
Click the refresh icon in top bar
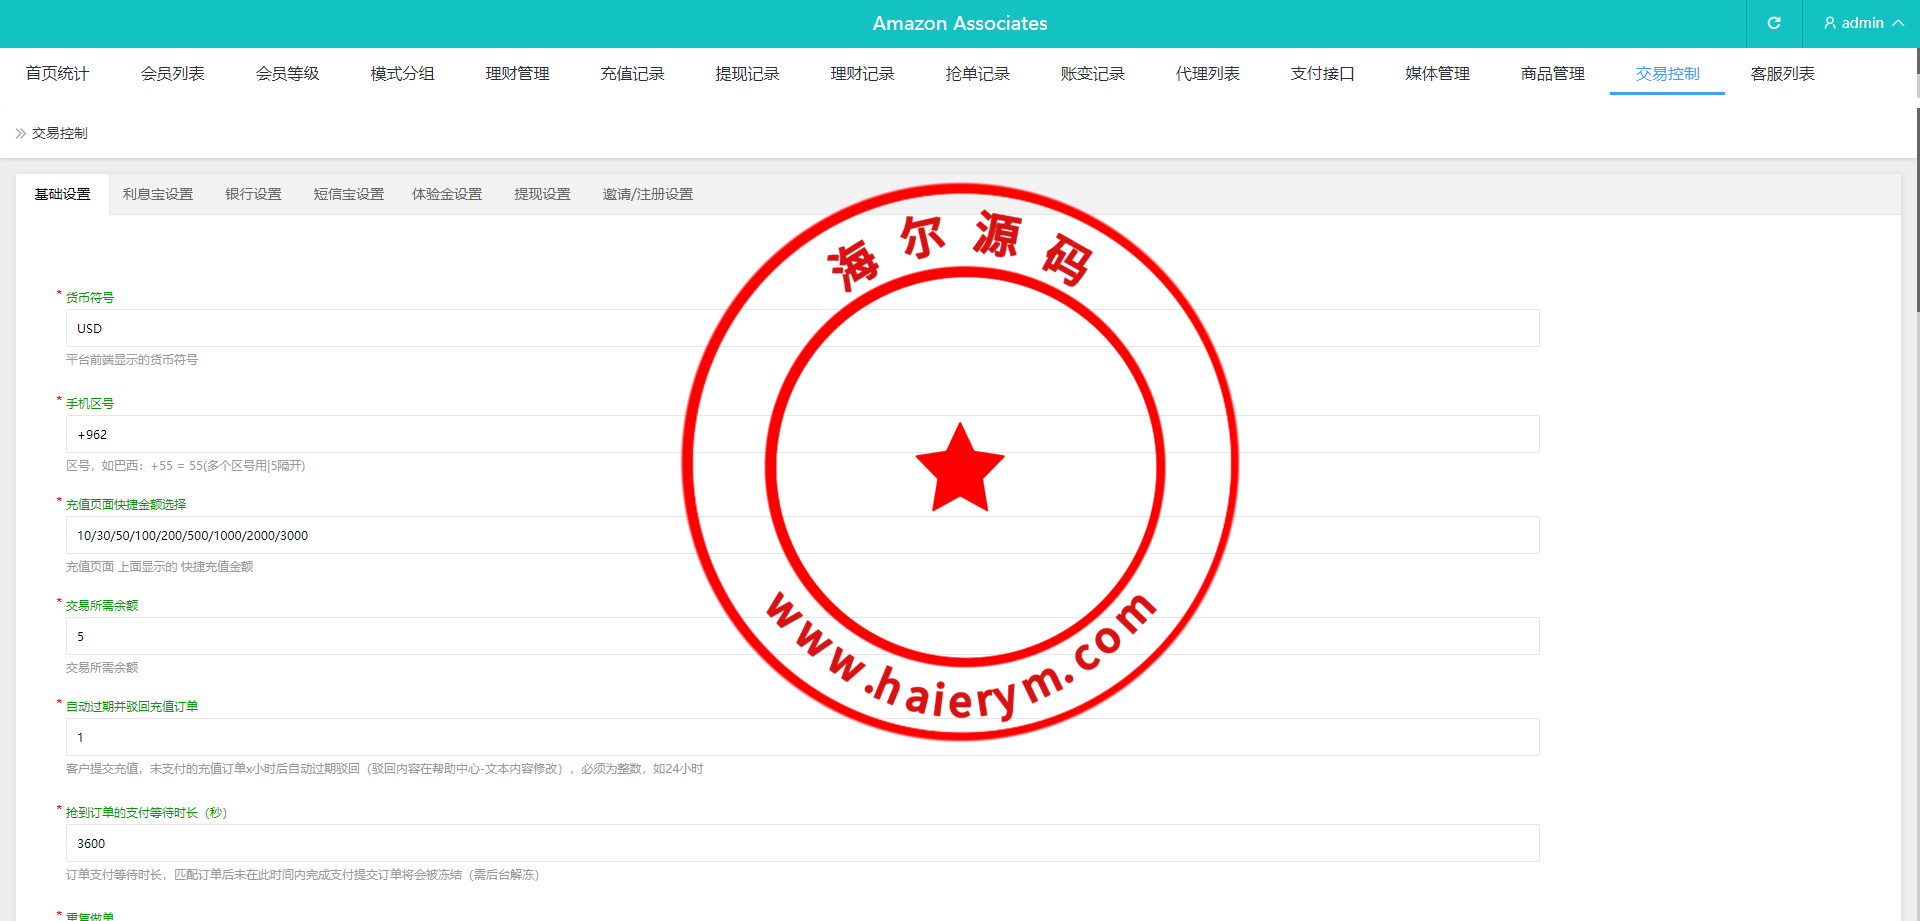(1774, 23)
